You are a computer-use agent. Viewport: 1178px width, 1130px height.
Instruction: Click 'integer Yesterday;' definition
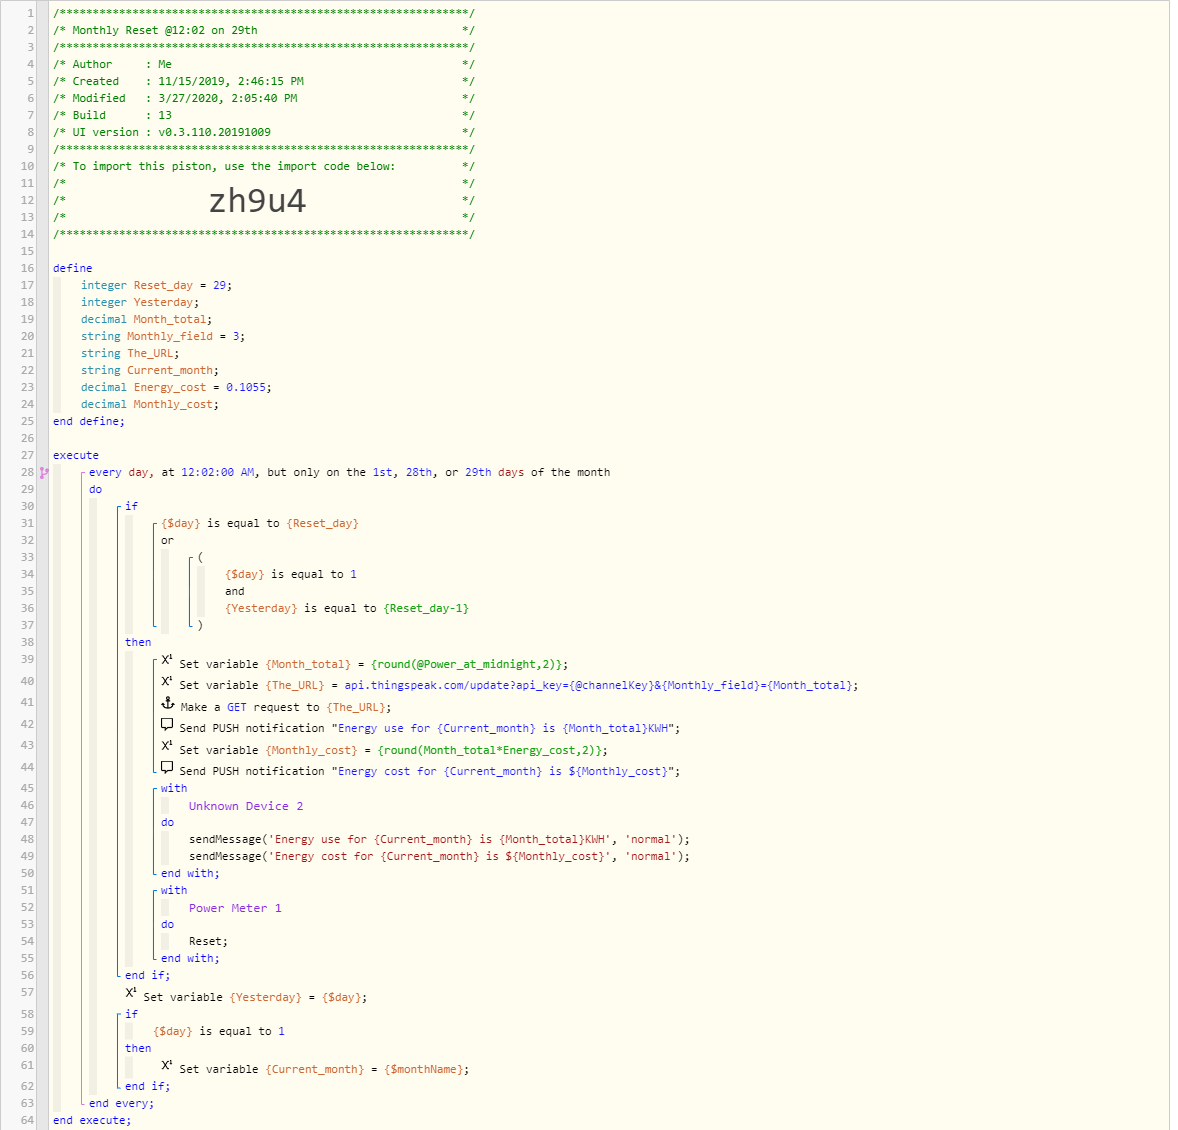(140, 303)
